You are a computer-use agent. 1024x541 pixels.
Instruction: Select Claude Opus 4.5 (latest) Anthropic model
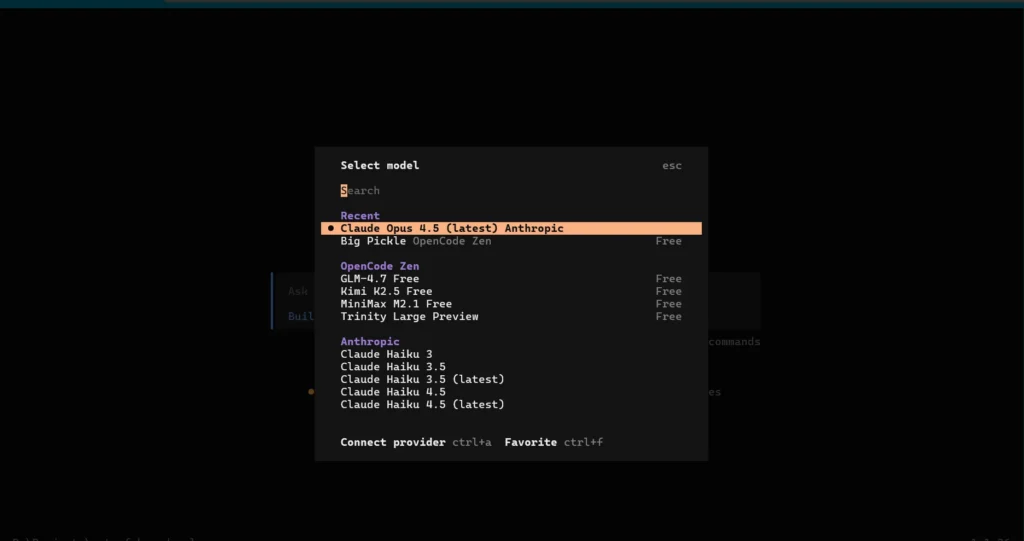tap(451, 229)
